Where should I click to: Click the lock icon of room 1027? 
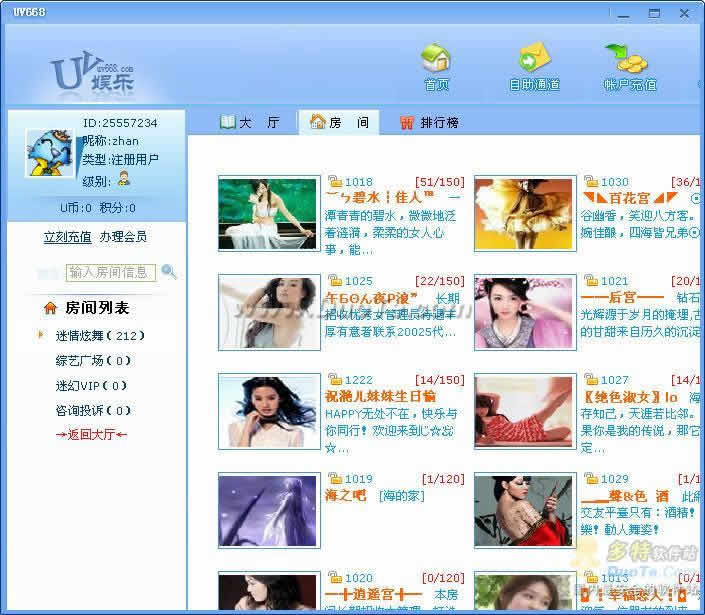pos(591,379)
